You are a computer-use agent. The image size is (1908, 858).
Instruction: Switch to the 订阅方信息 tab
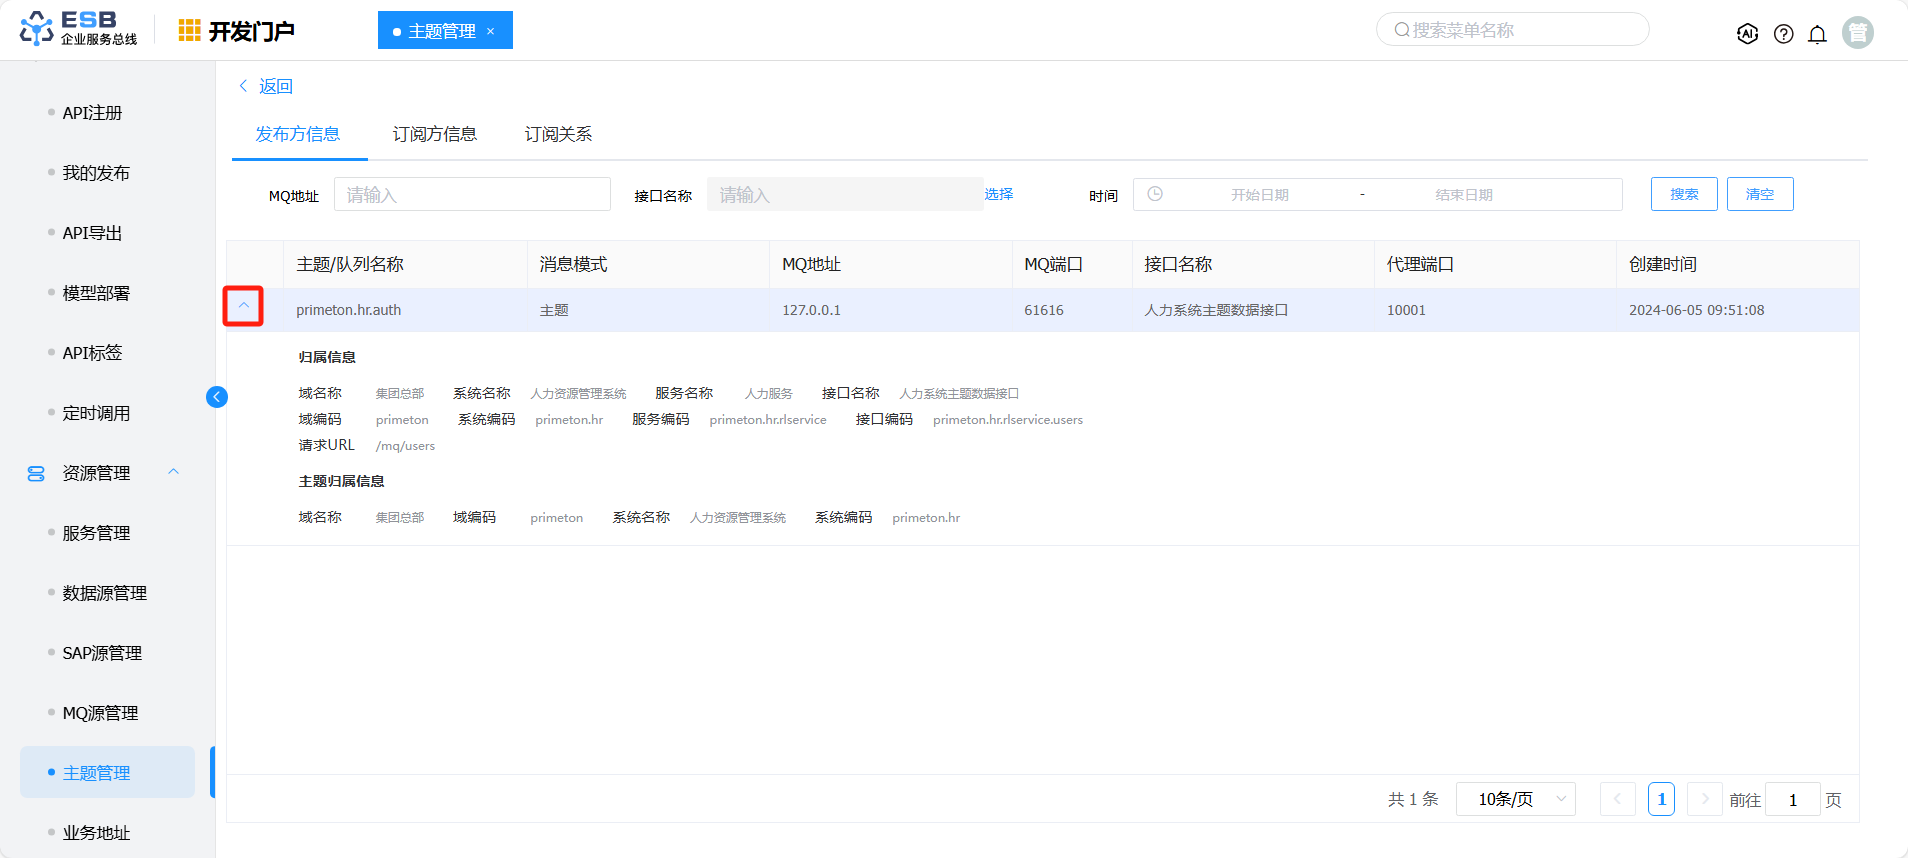tap(434, 134)
